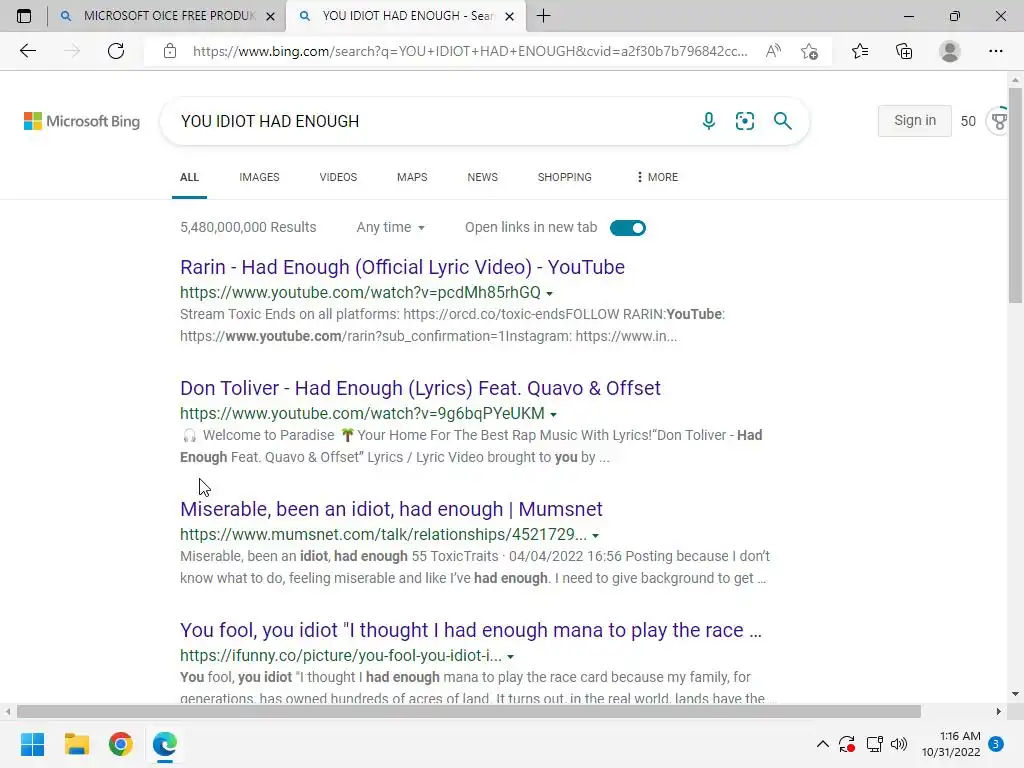This screenshot has width=1024, height=768.
Task: Submit search with magnifier icon
Action: point(782,121)
